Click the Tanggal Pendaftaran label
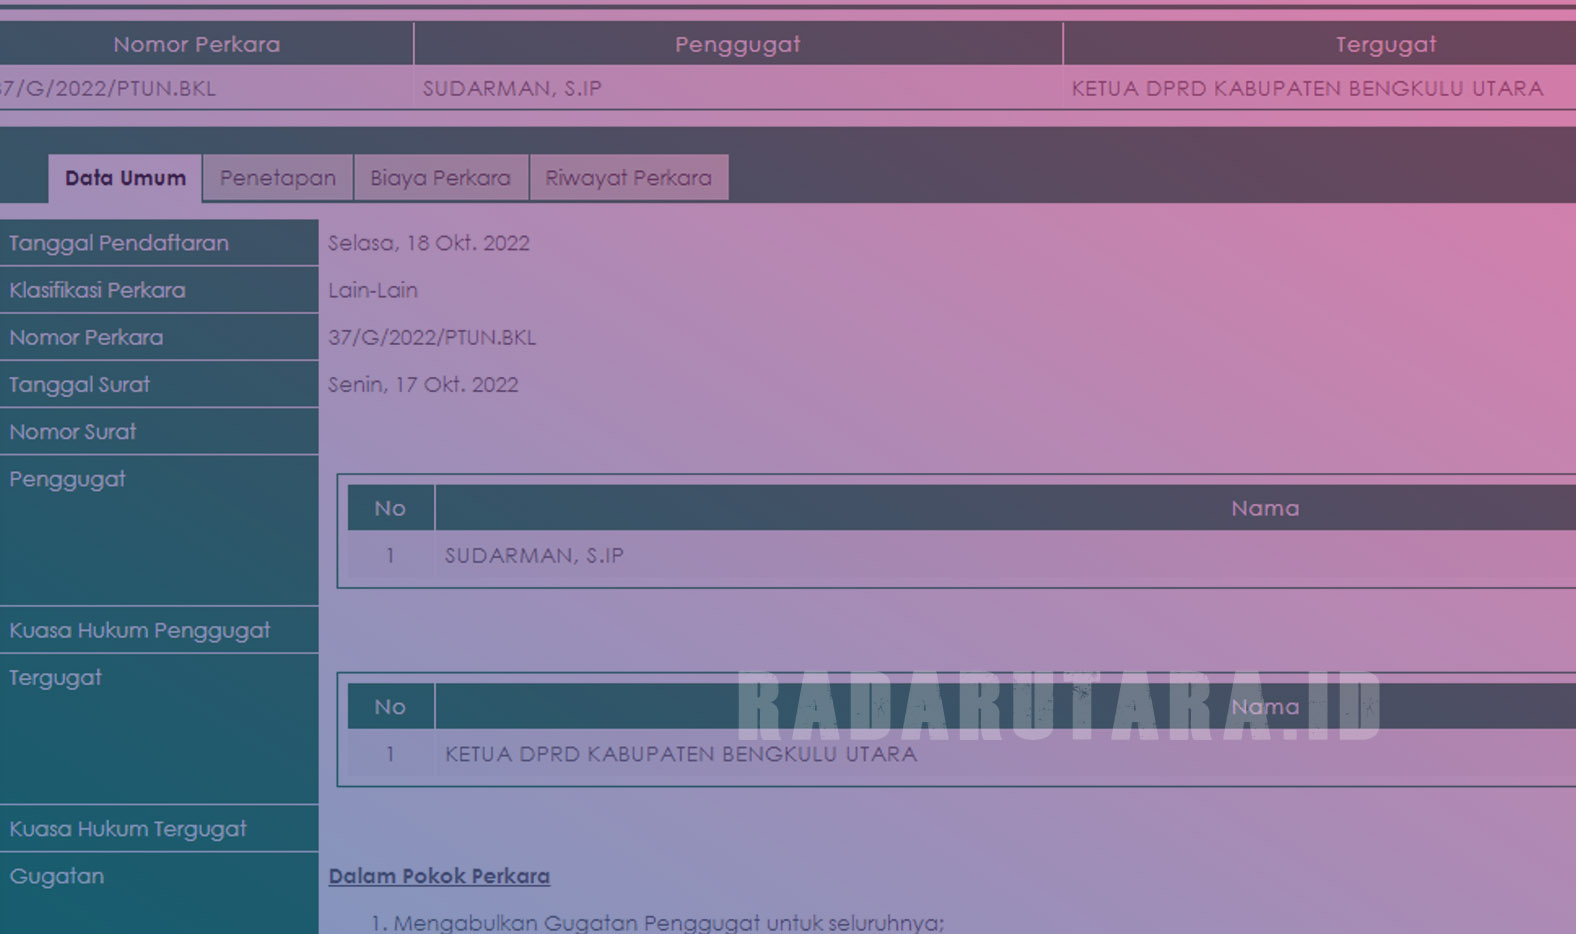The image size is (1576, 934). 119,243
